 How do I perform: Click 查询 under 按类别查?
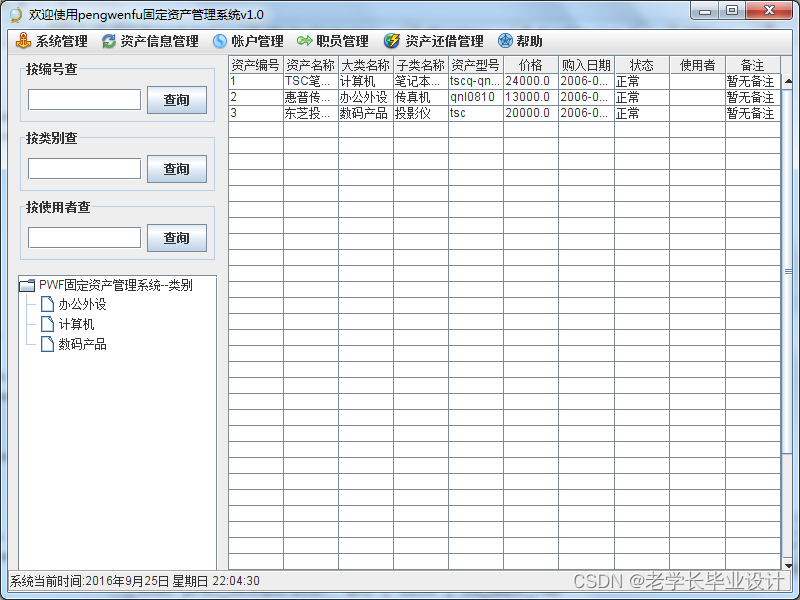pyautogui.click(x=176, y=169)
